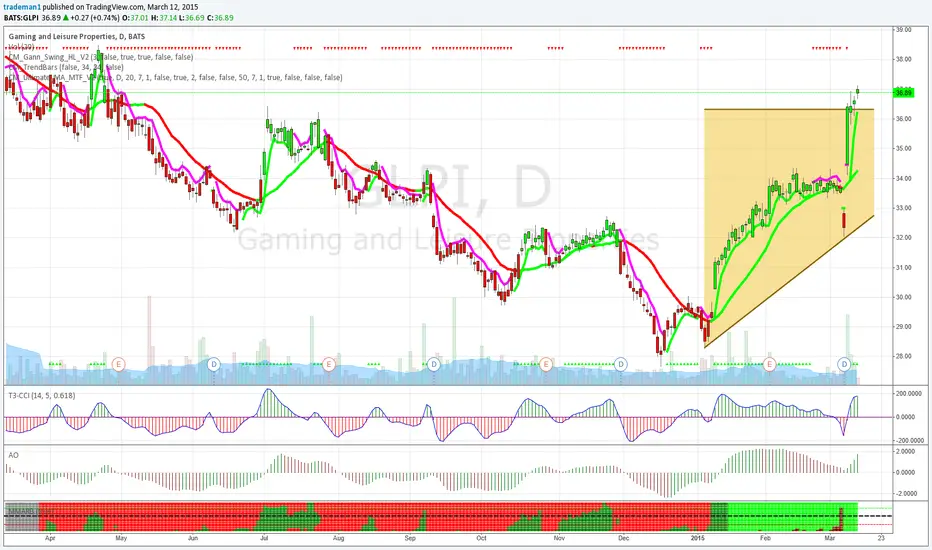932x550 pixels.
Task: Click the 32.00 price axis label
Action: click(903, 237)
